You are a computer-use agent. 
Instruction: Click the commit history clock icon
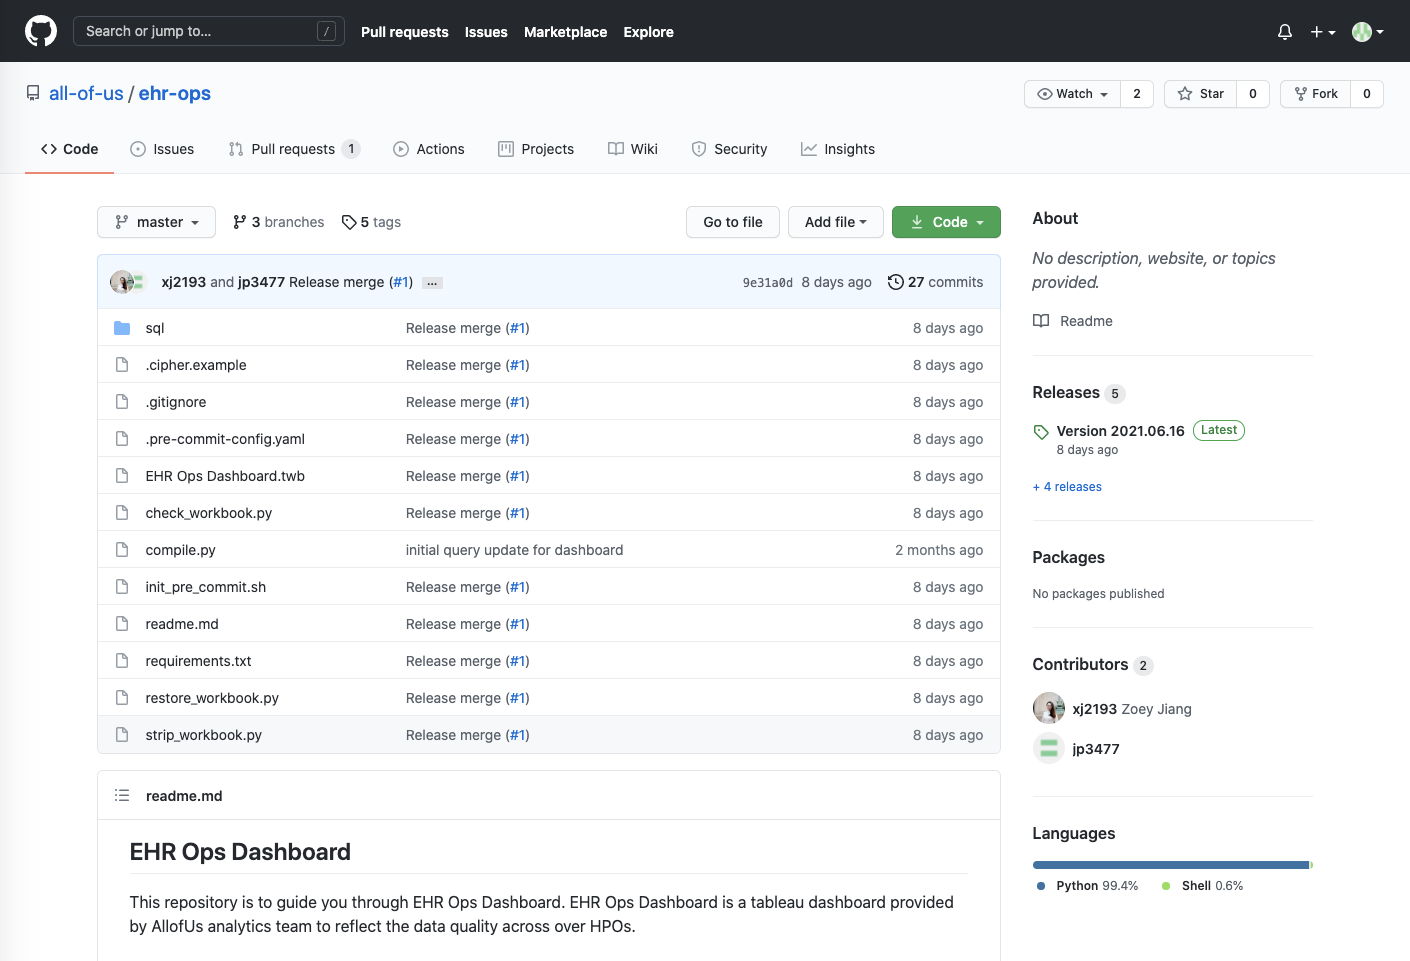click(896, 282)
